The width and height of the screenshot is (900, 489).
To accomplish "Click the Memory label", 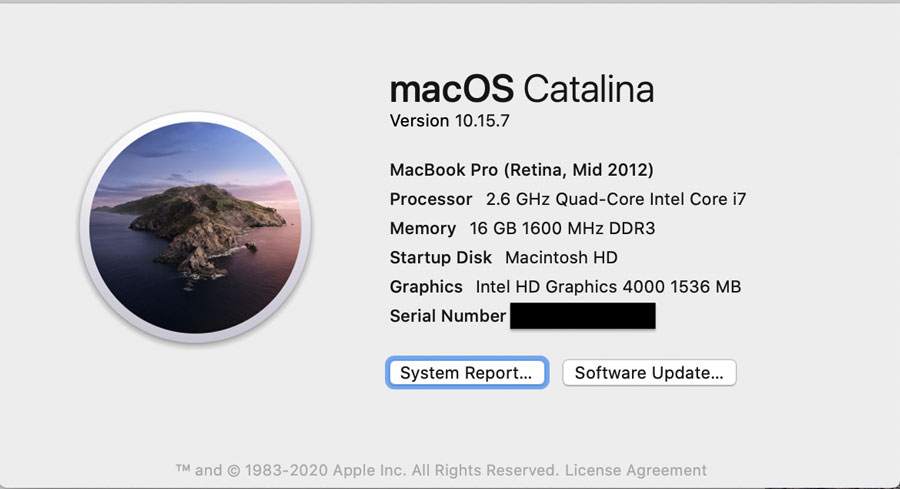I will 422,228.
